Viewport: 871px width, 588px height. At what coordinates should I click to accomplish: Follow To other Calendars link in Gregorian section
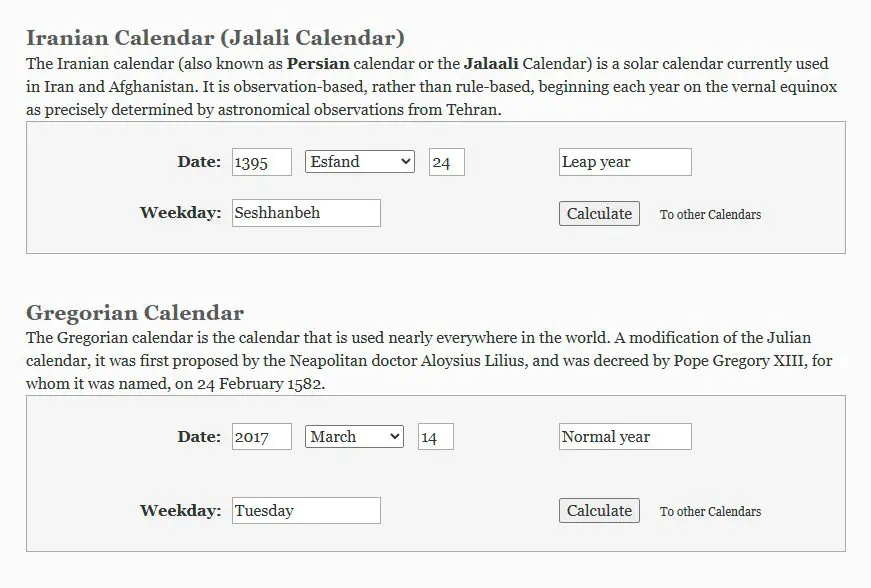click(710, 511)
